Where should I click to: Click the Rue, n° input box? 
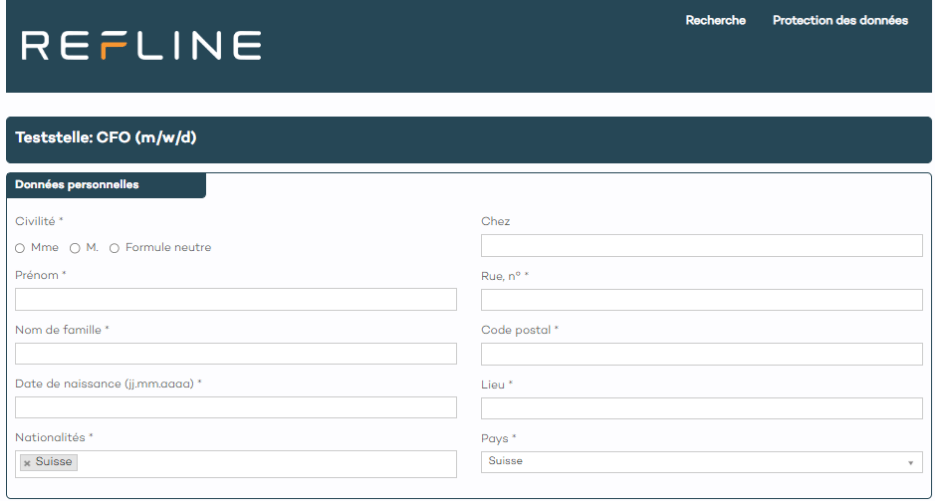click(x=701, y=299)
